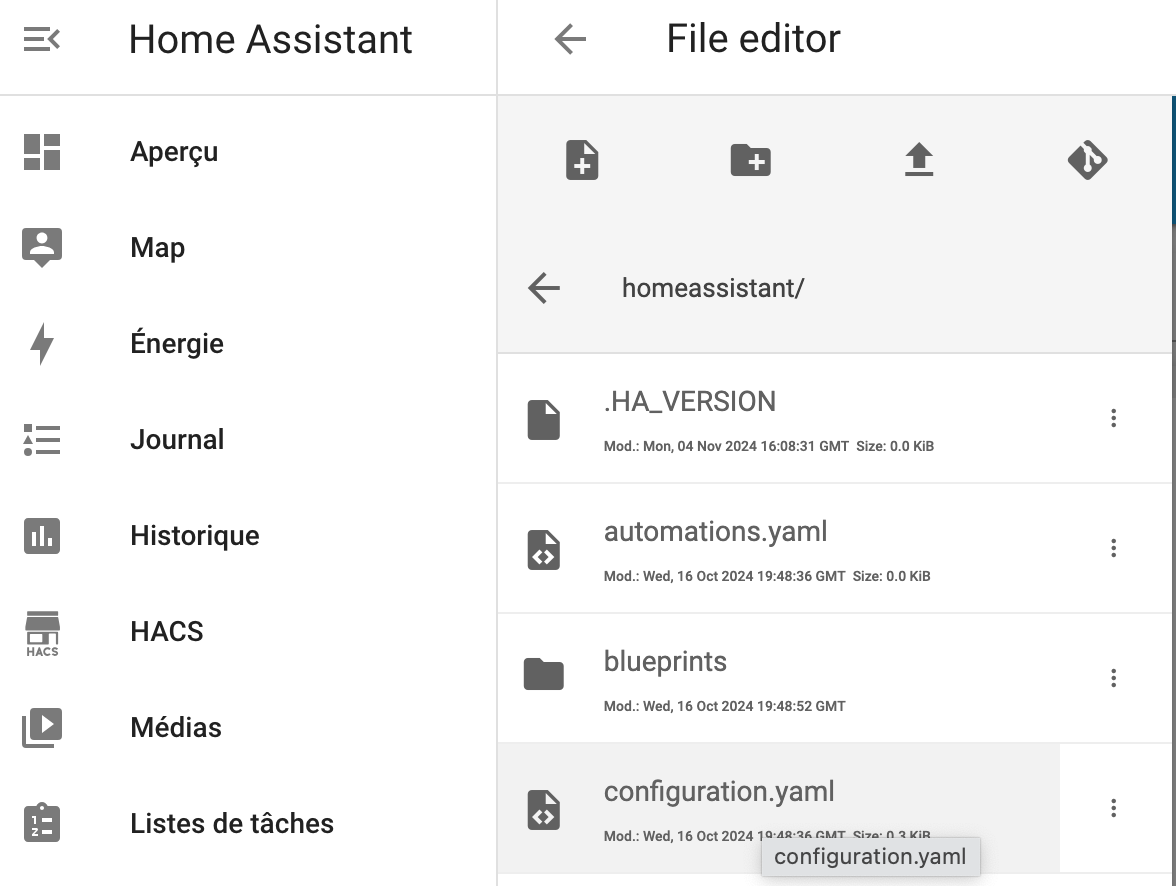Collapse the Home Assistant sidebar menu
This screenshot has width=1176, height=886.
42,39
